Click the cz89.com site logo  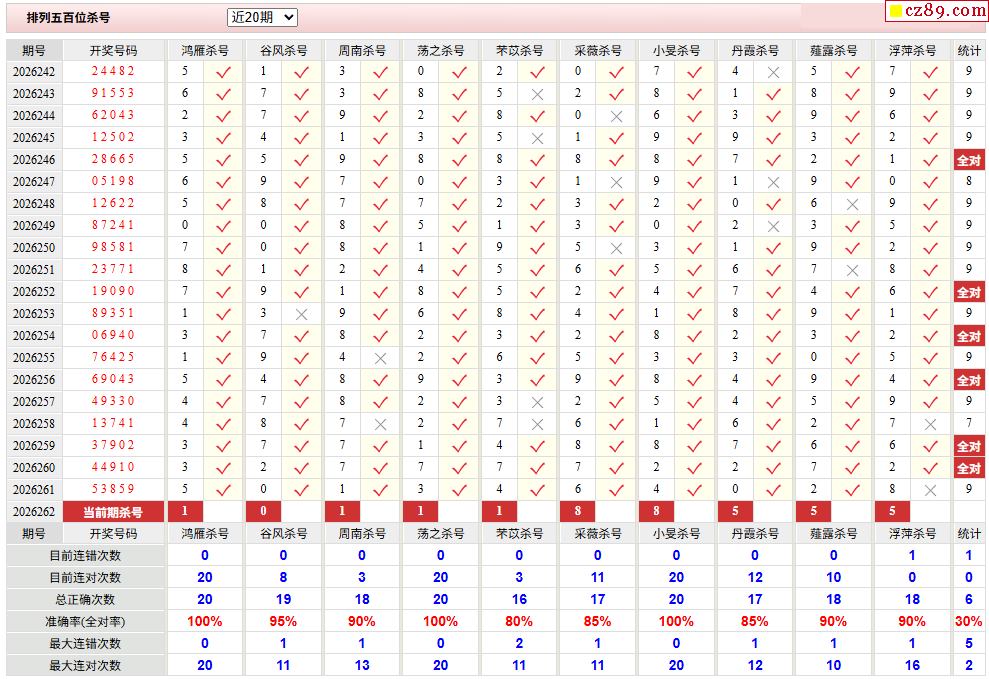pos(944,10)
